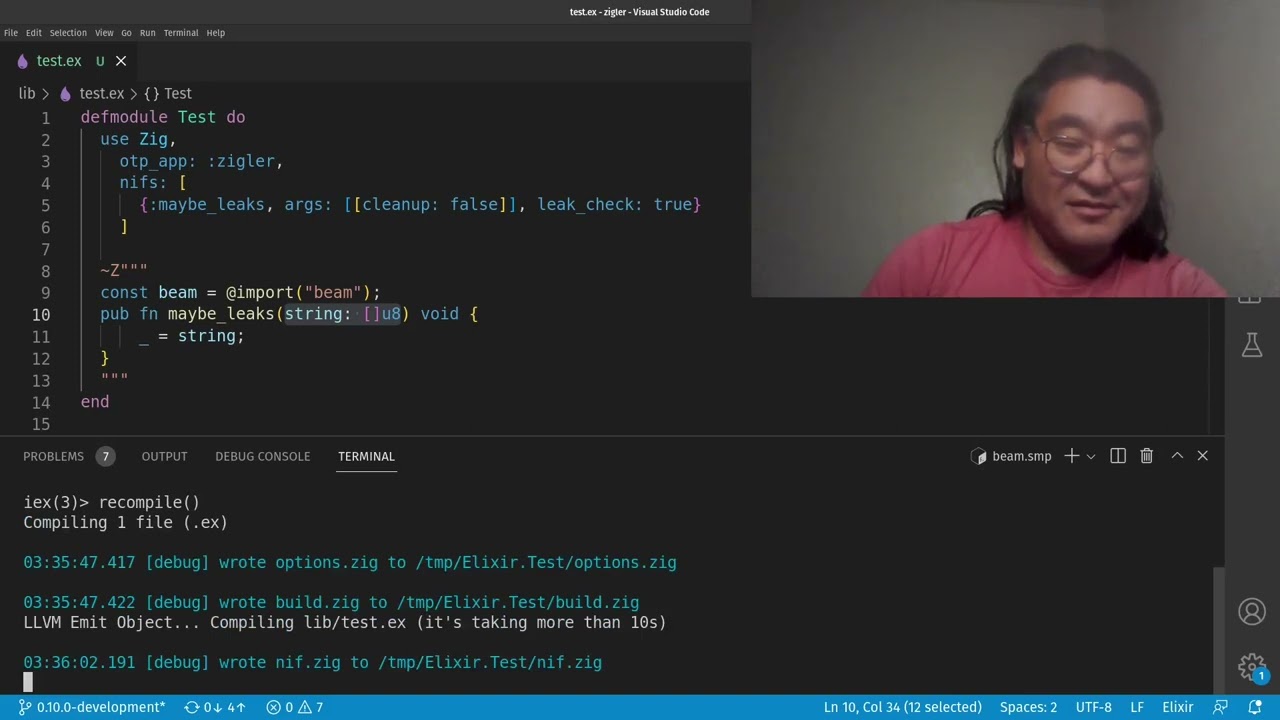Place the cursor on 'defmodule Test do' line
Screen dimensions: 1280x720
point(163,117)
